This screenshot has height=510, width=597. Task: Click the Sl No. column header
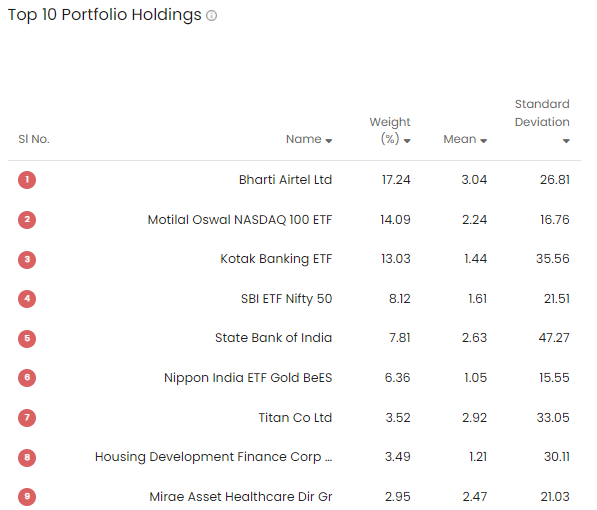click(x=34, y=139)
